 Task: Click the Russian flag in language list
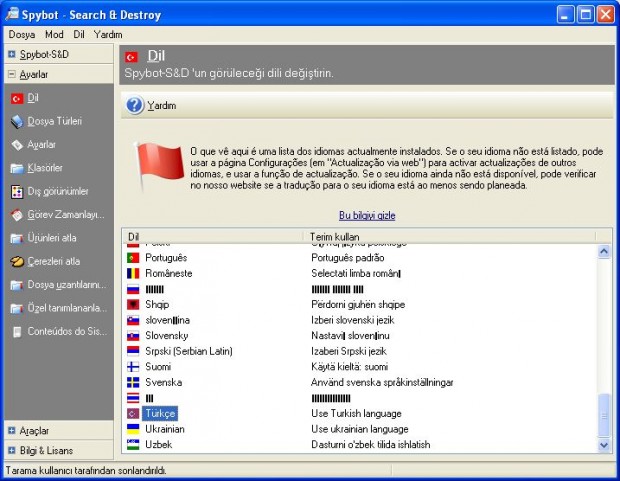(x=133, y=289)
